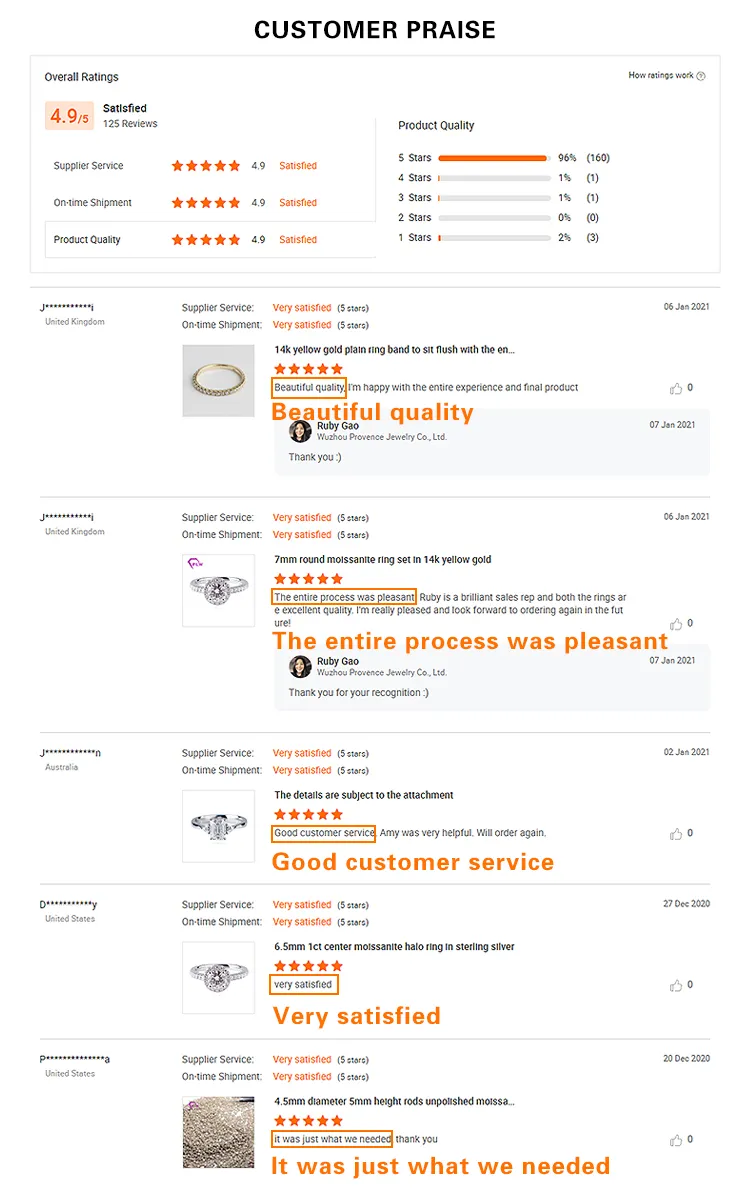Image resolution: width=750 pixels, height=1200 pixels.
Task: Click the star row under the moissanite rods review
Action: [306, 1120]
